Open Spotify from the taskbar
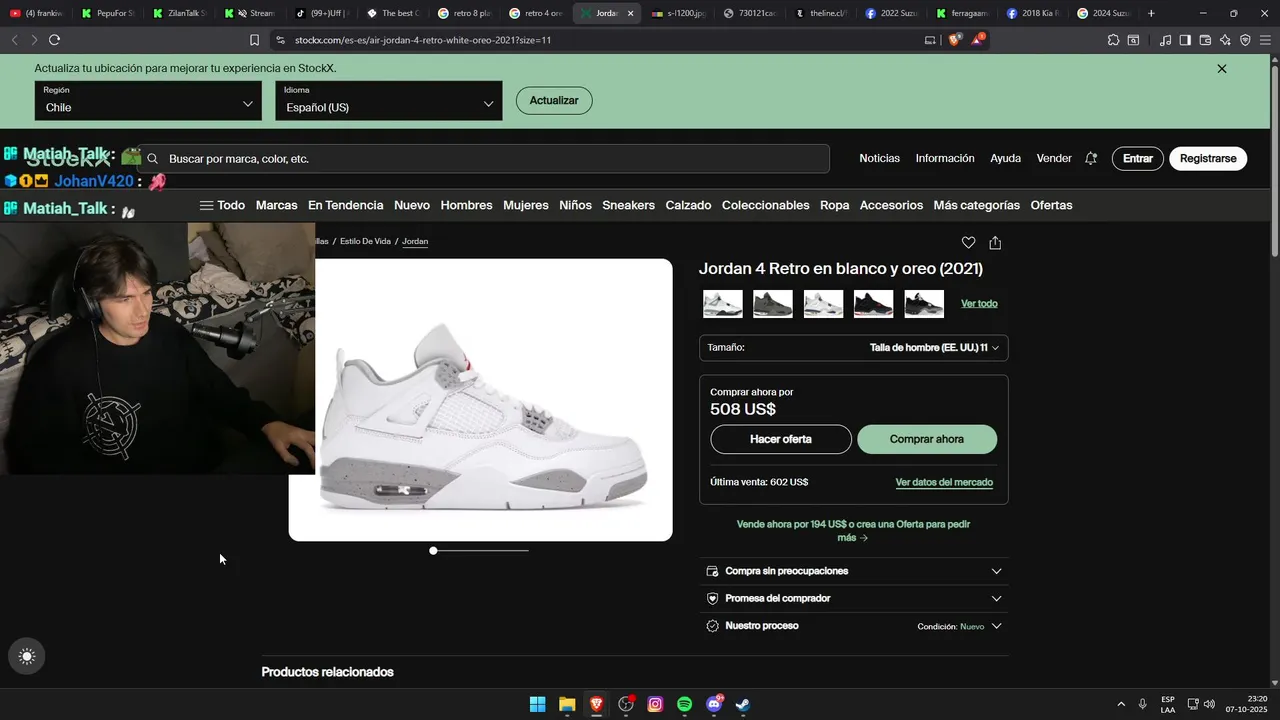1280x720 pixels. (x=684, y=704)
